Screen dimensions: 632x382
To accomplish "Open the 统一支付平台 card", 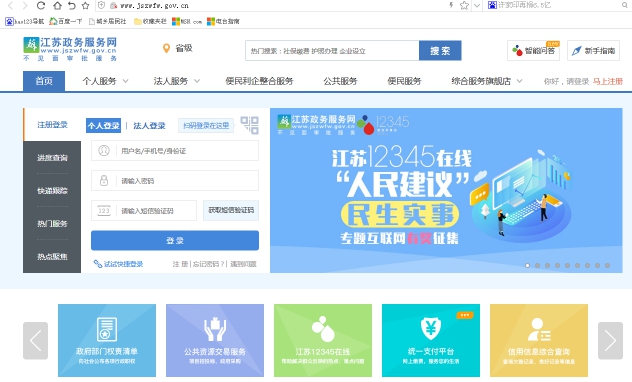I will (x=431, y=340).
